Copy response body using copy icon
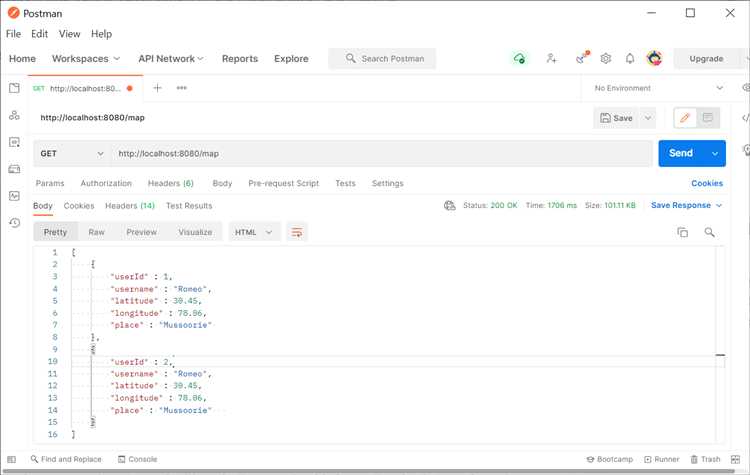Screen dimensions: 750x475 [683, 232]
